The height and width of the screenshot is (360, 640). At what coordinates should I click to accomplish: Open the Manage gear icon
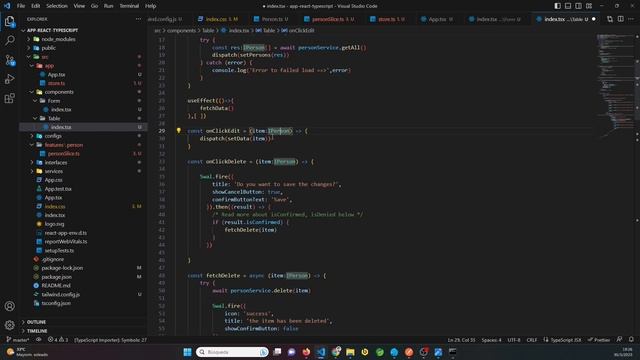[9, 325]
